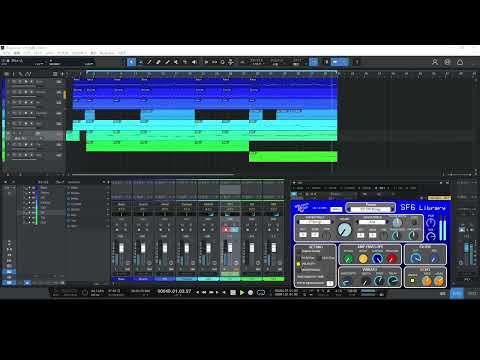The width and height of the screenshot is (480, 360).
Task: Click the time display in transport bar
Action: pos(174,291)
